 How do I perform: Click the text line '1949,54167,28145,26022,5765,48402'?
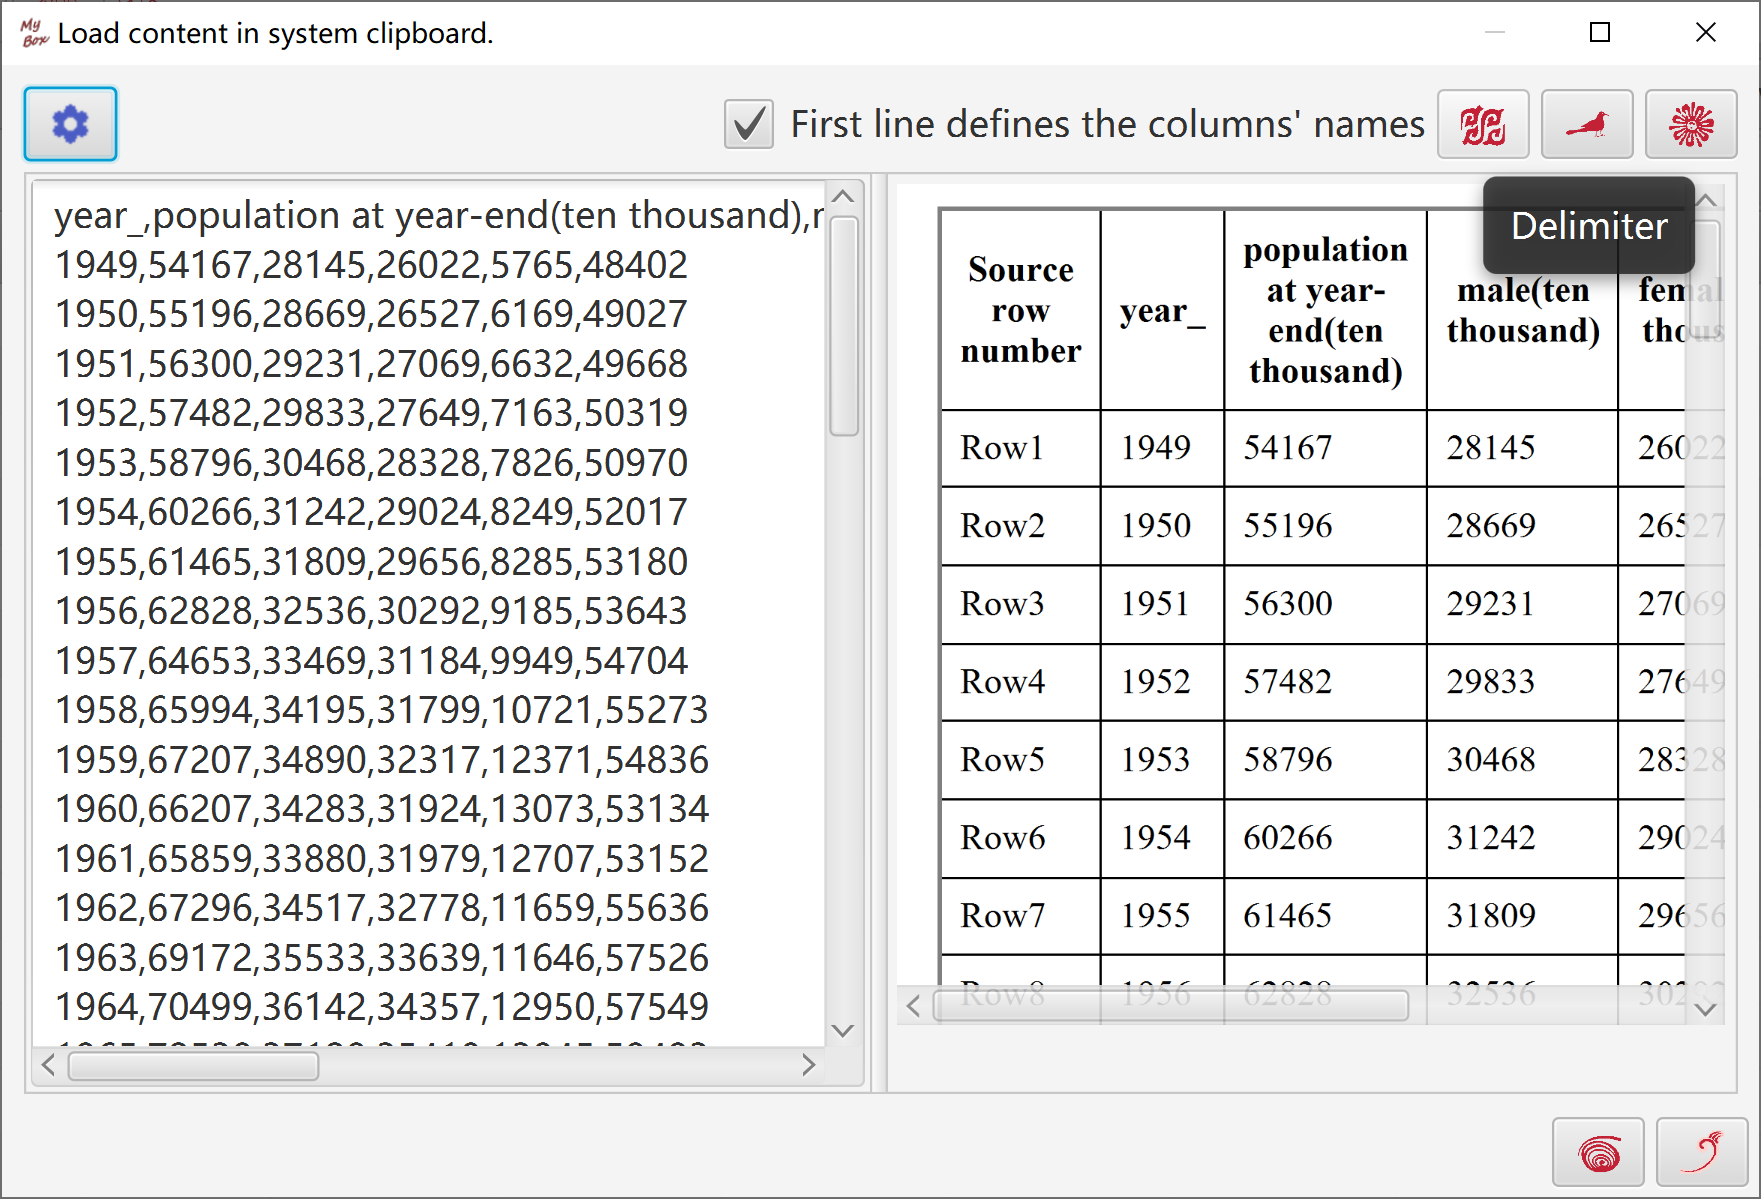(371, 265)
